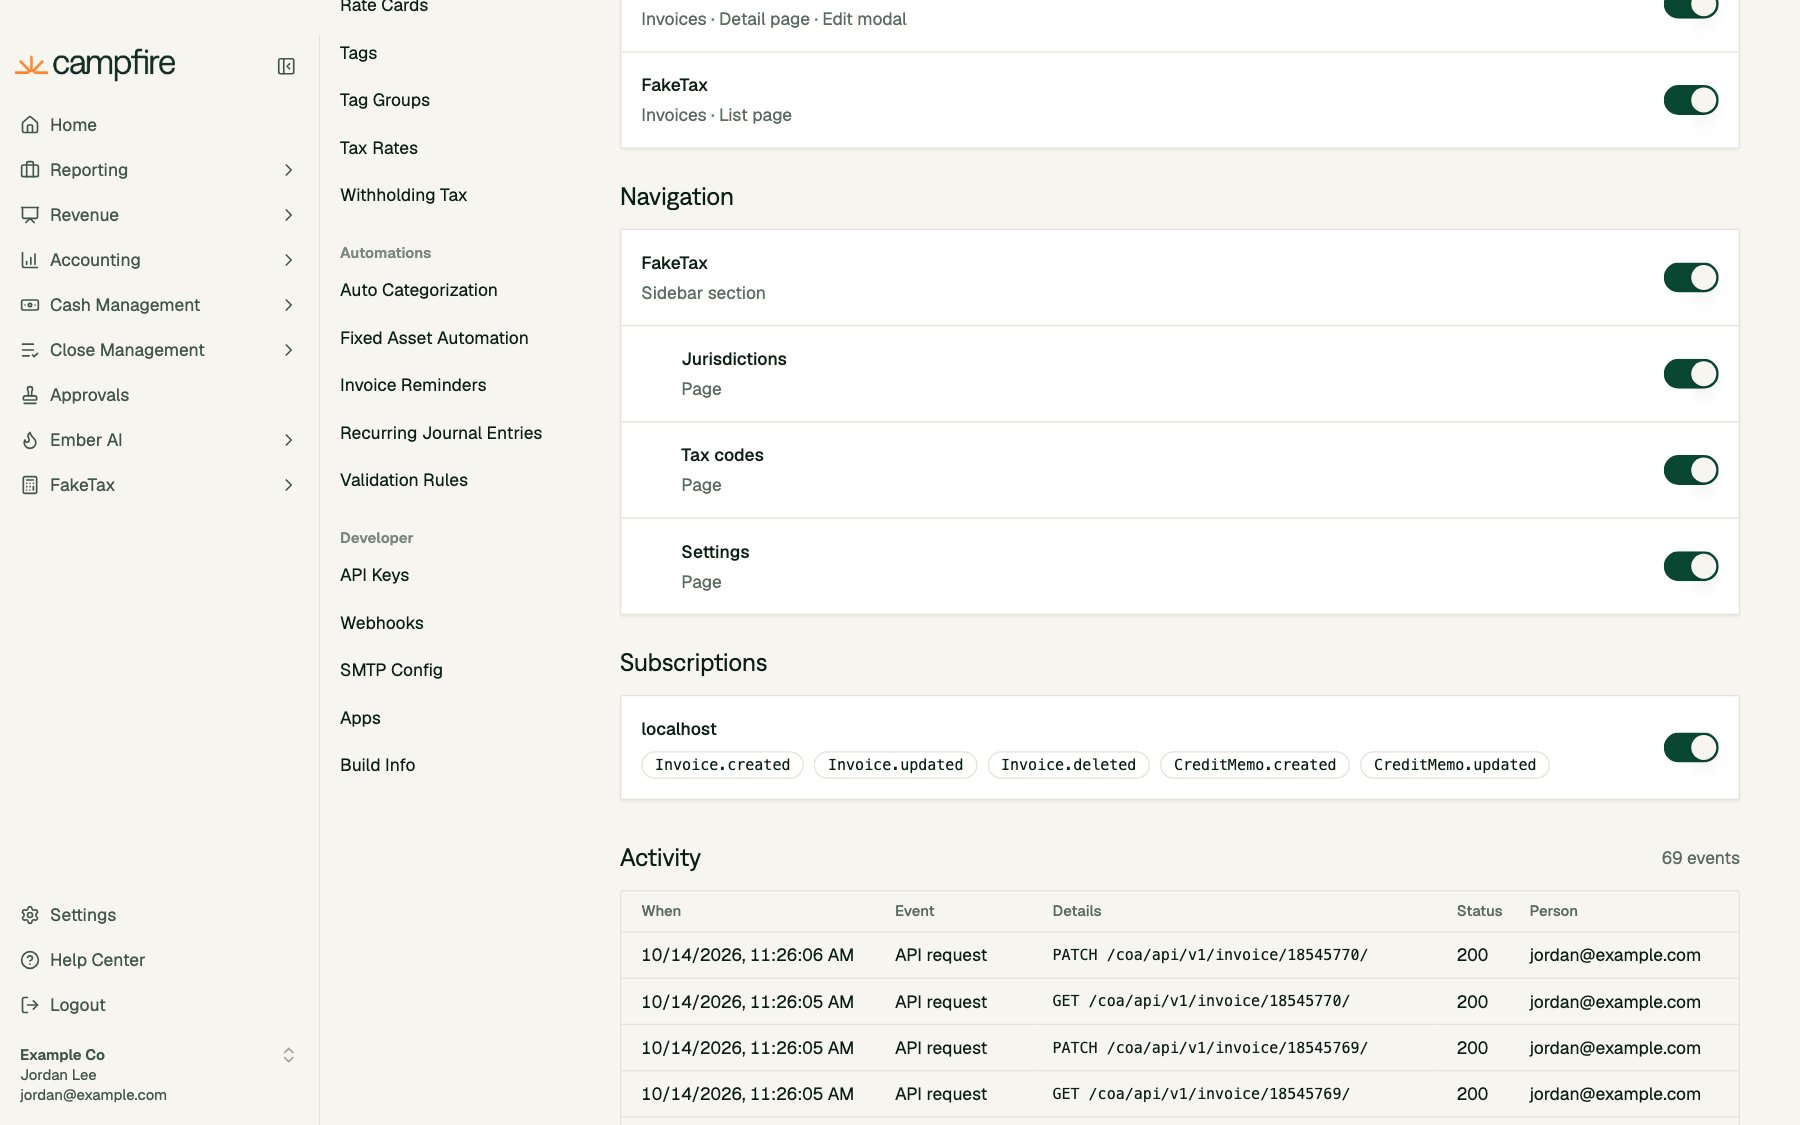Click the Cash Management money icon
The image size is (1800, 1125).
pos(30,305)
